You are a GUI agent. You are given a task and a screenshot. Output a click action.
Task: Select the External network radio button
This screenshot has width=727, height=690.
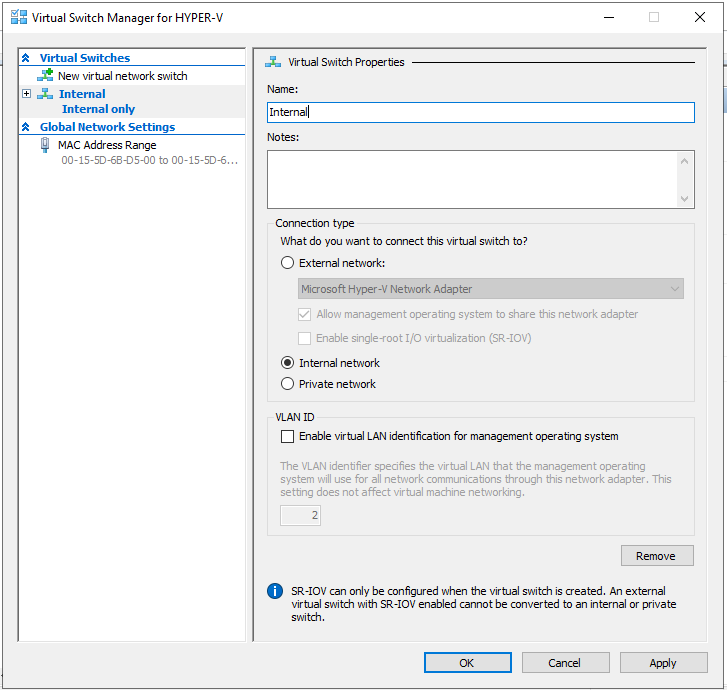(288, 263)
